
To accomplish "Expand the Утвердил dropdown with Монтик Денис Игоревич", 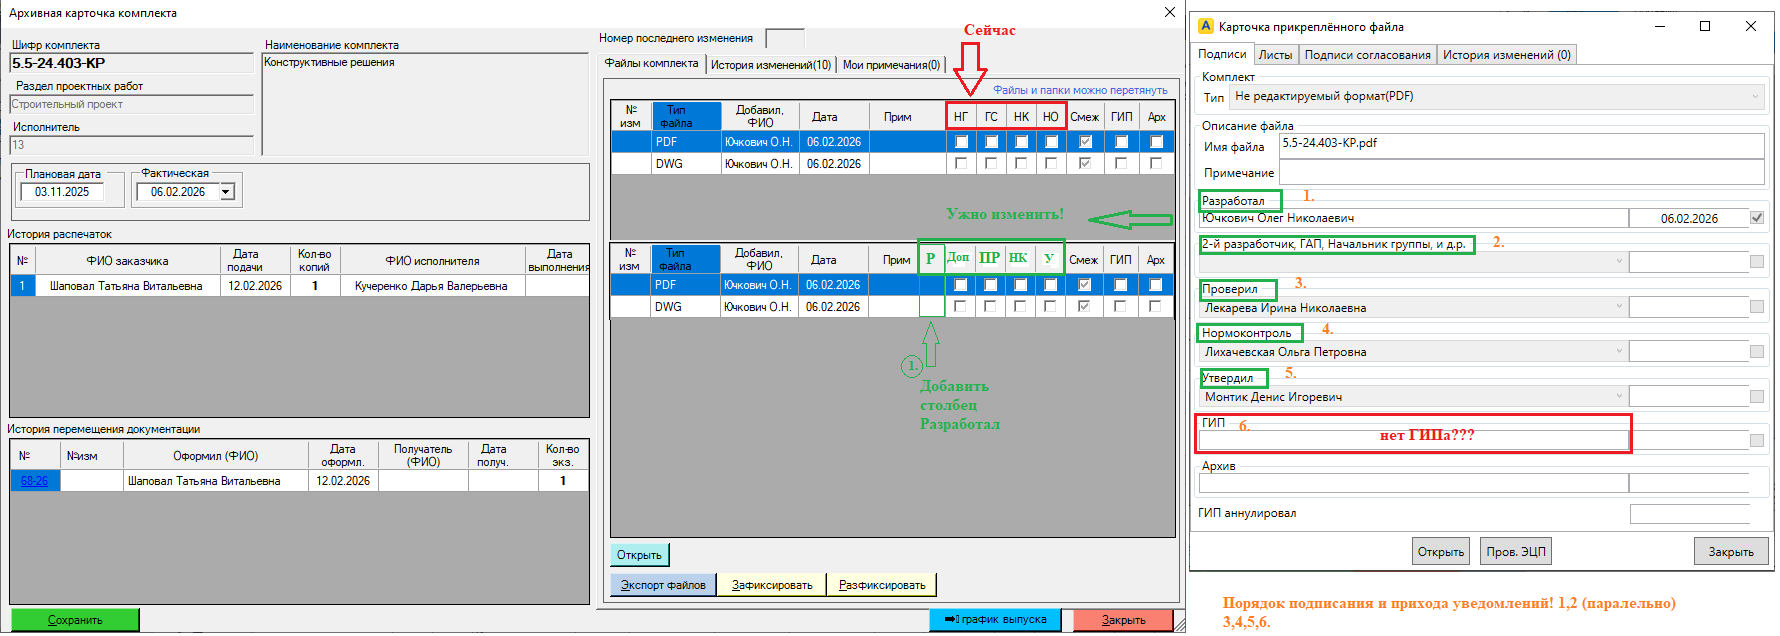I will [1619, 397].
